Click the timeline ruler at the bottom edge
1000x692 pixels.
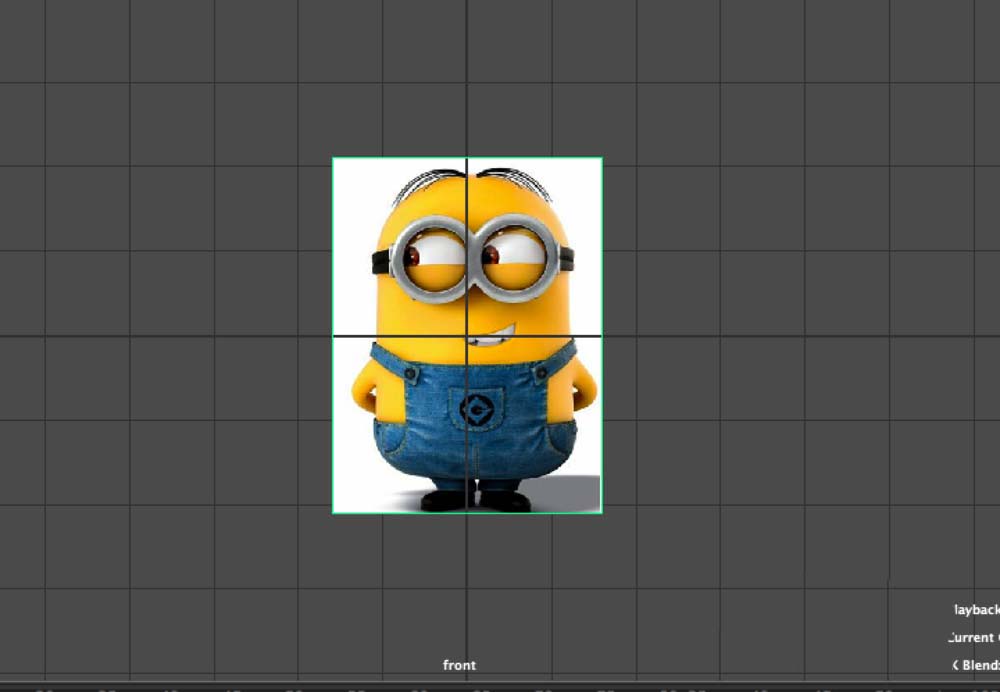click(500, 687)
